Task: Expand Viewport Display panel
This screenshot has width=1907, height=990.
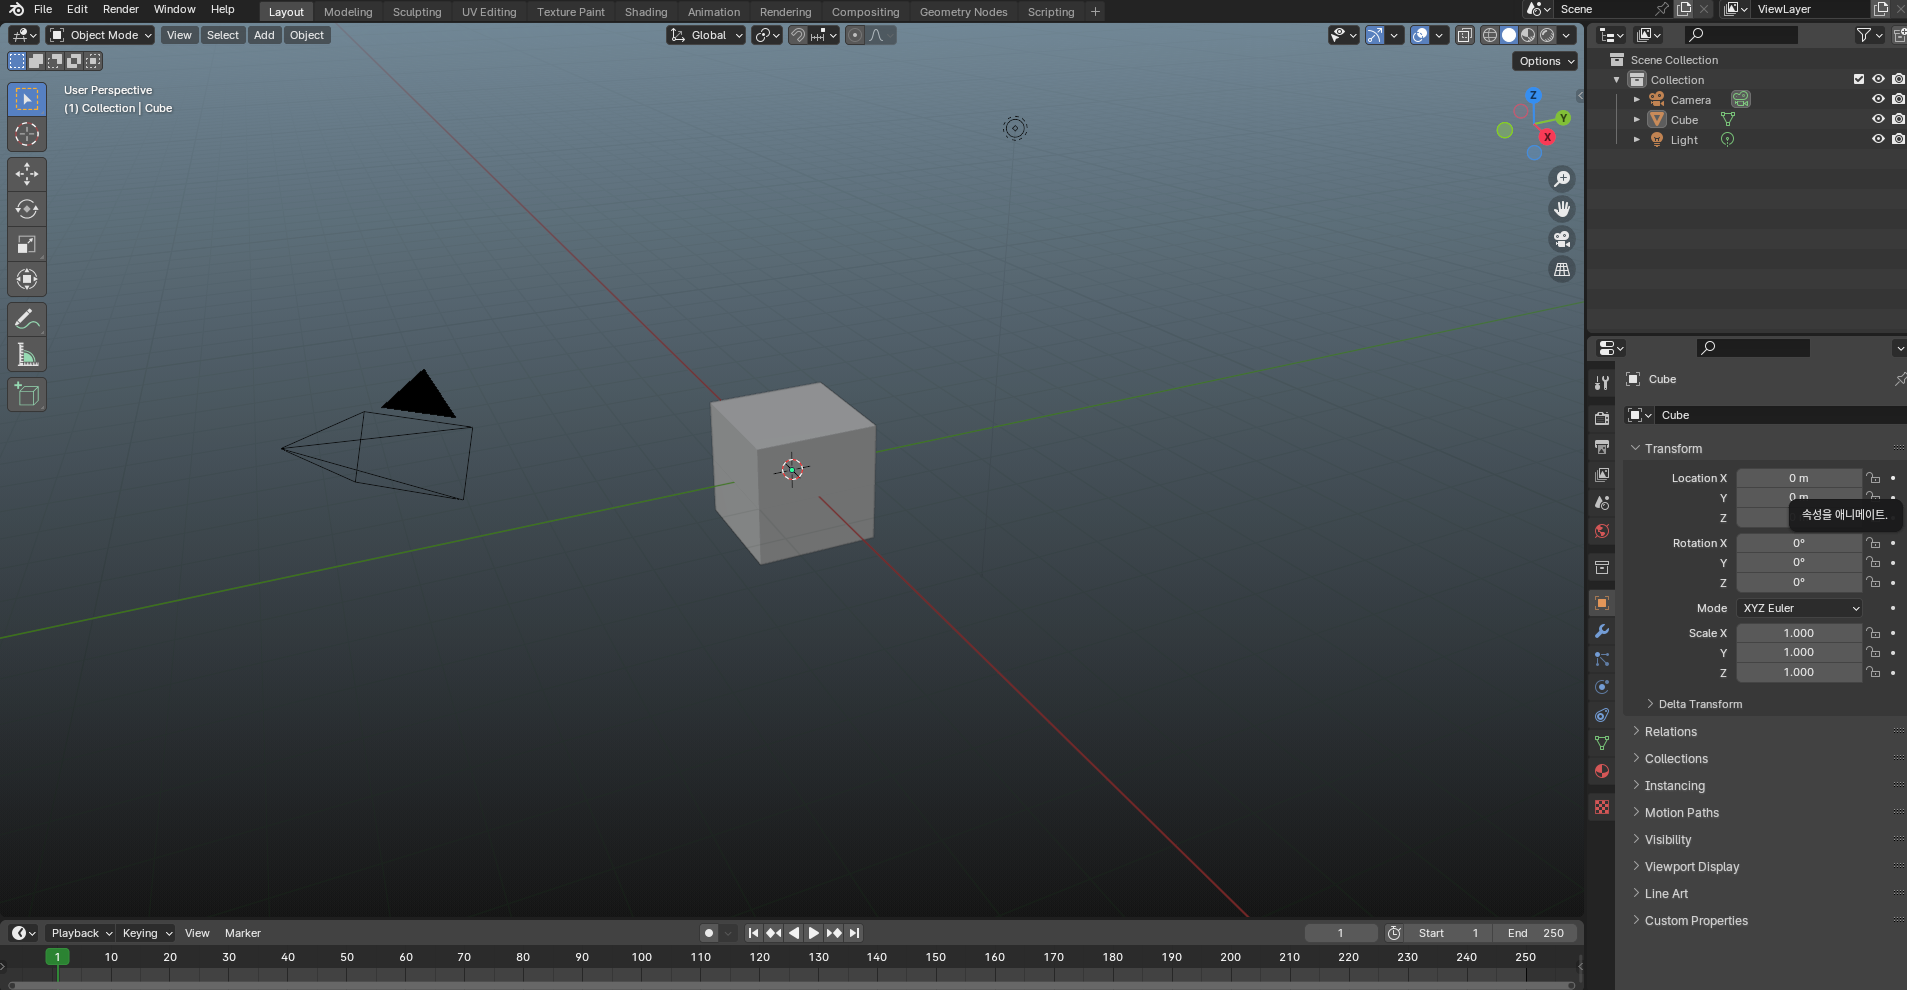Action: 1691,867
